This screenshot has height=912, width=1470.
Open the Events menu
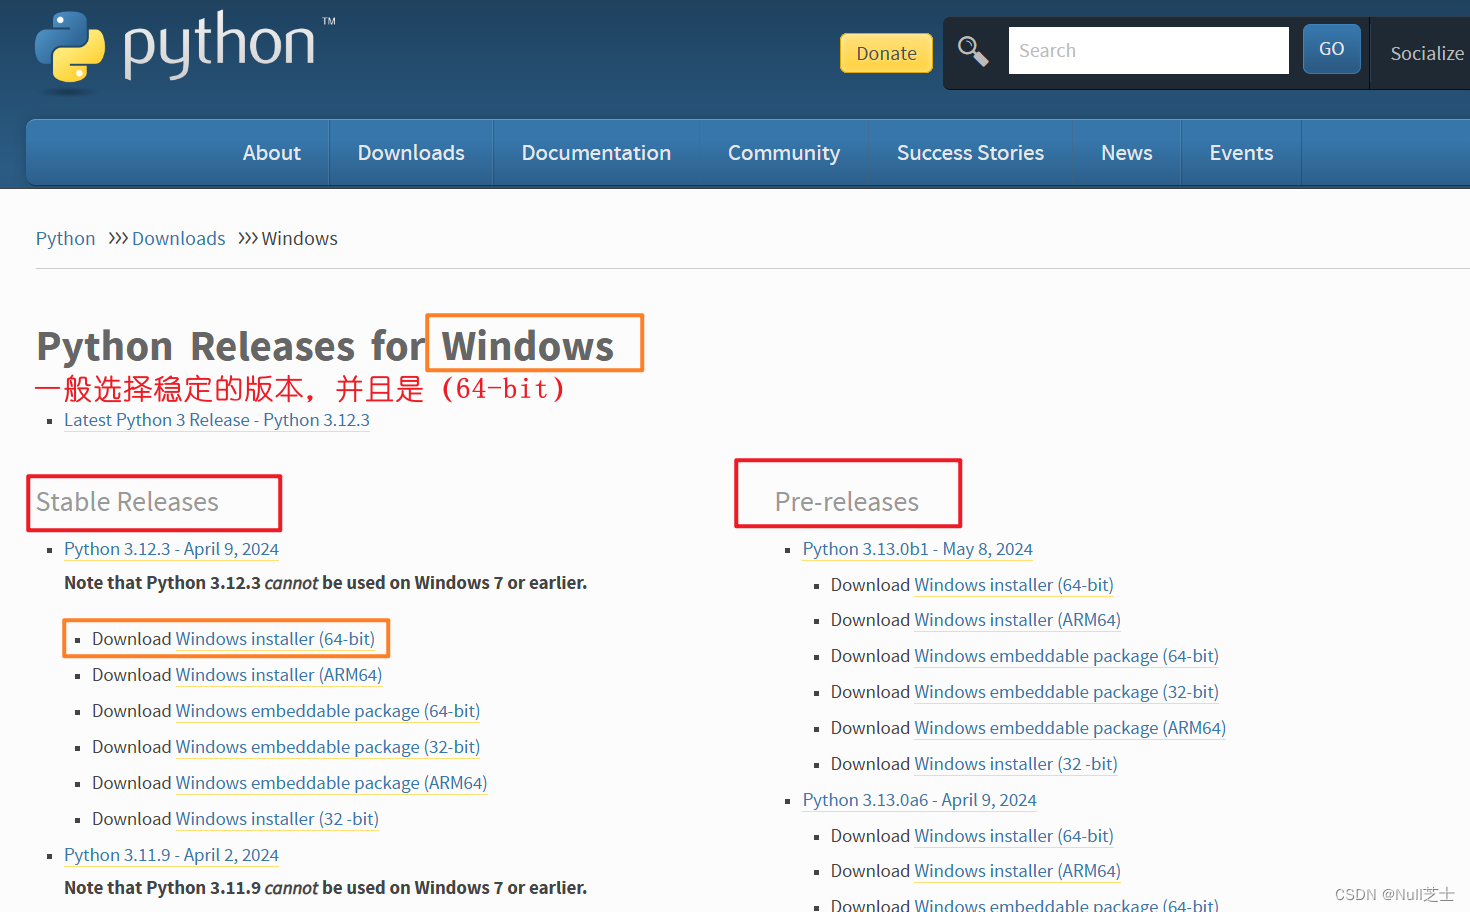point(1241,152)
